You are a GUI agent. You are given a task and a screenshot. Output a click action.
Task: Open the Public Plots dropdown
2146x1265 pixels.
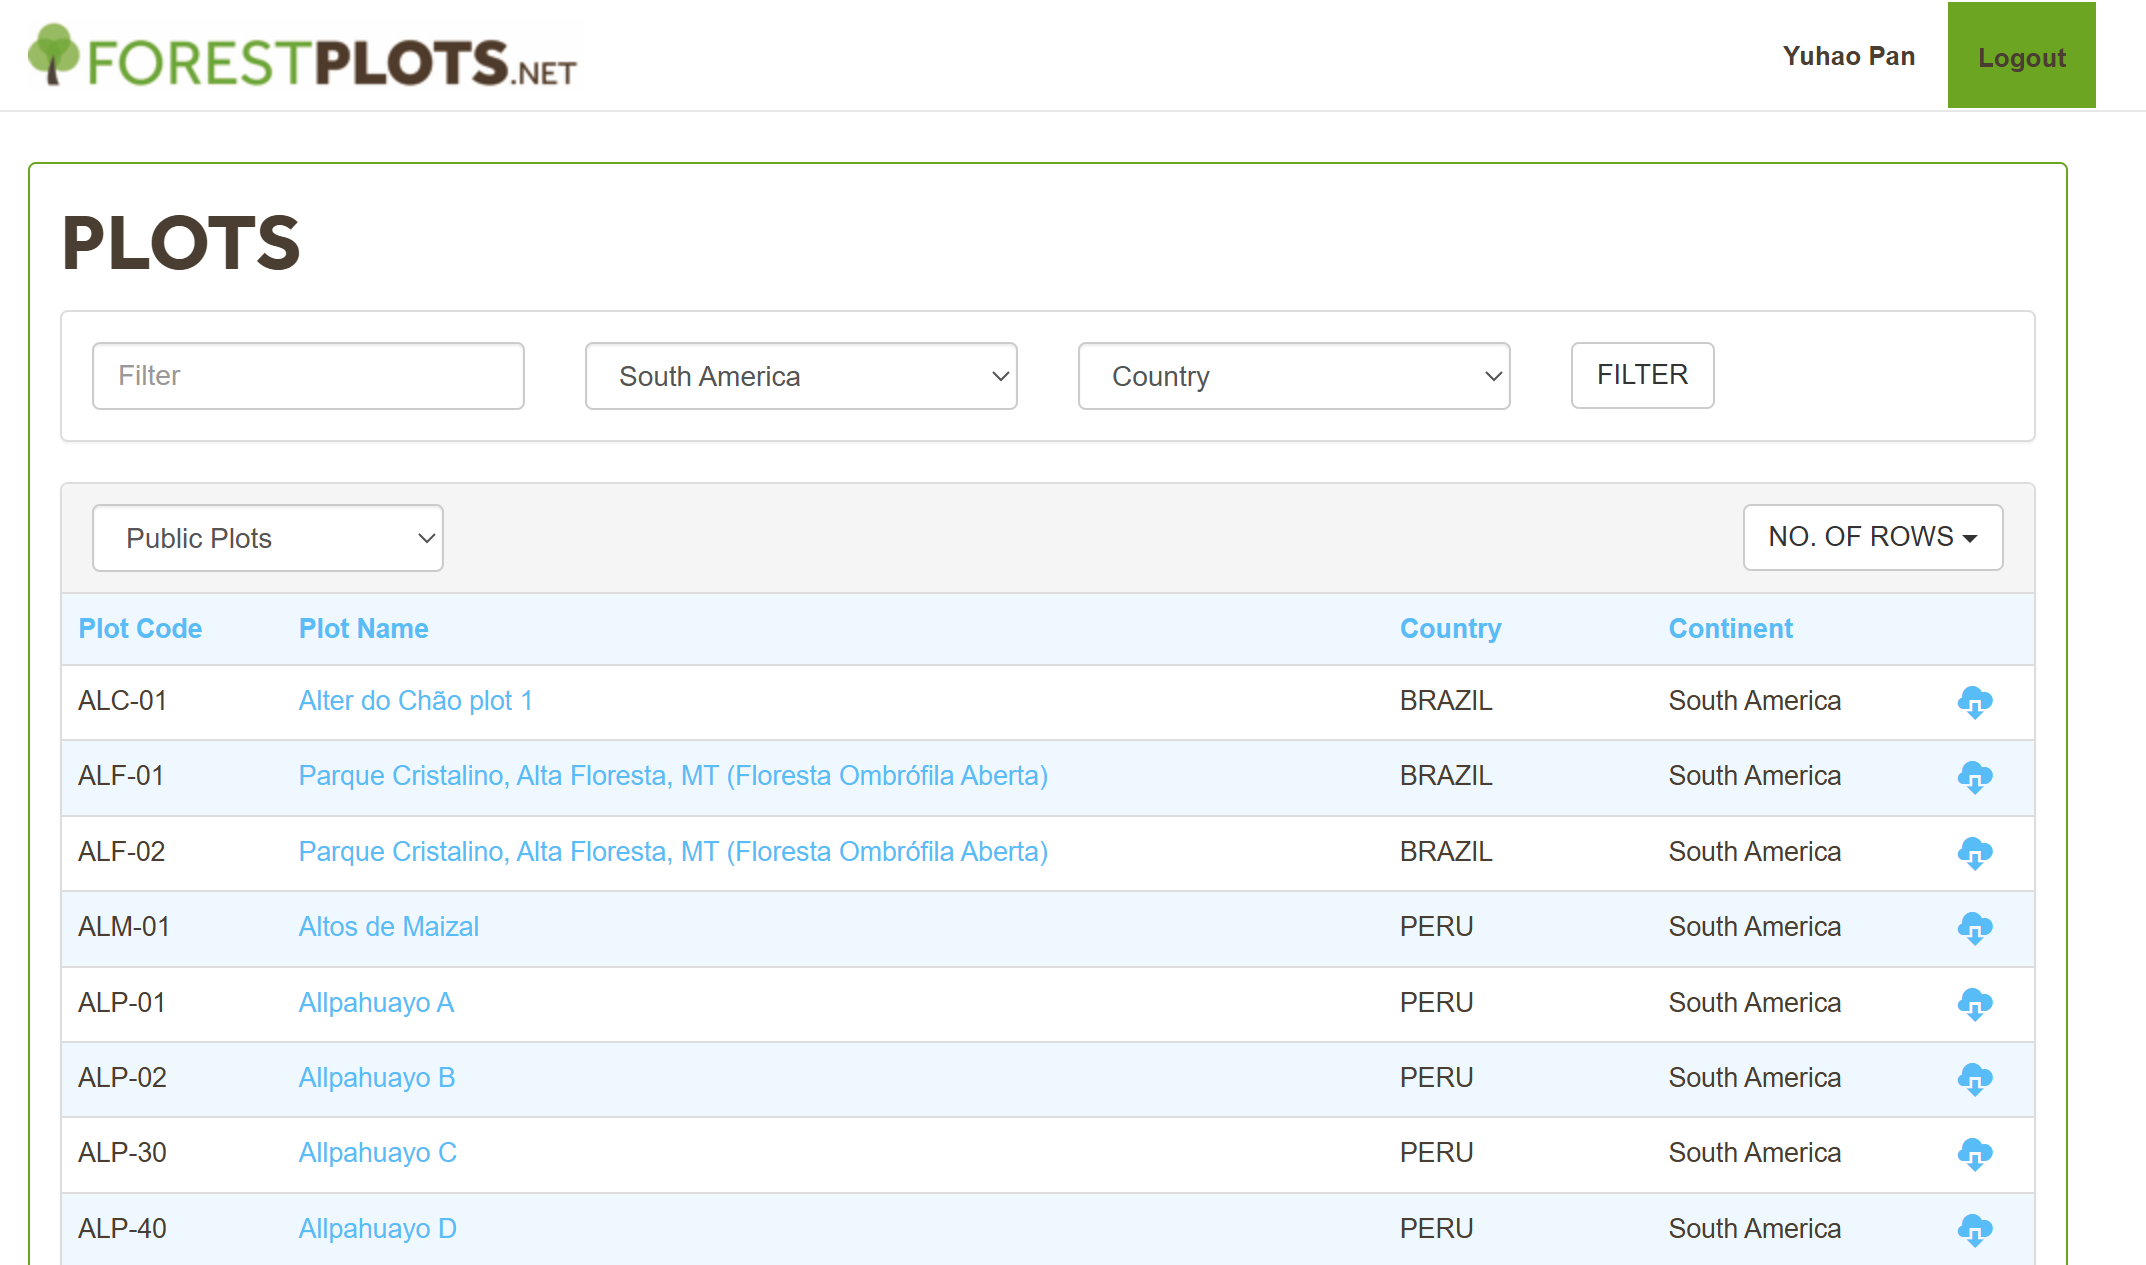point(268,538)
